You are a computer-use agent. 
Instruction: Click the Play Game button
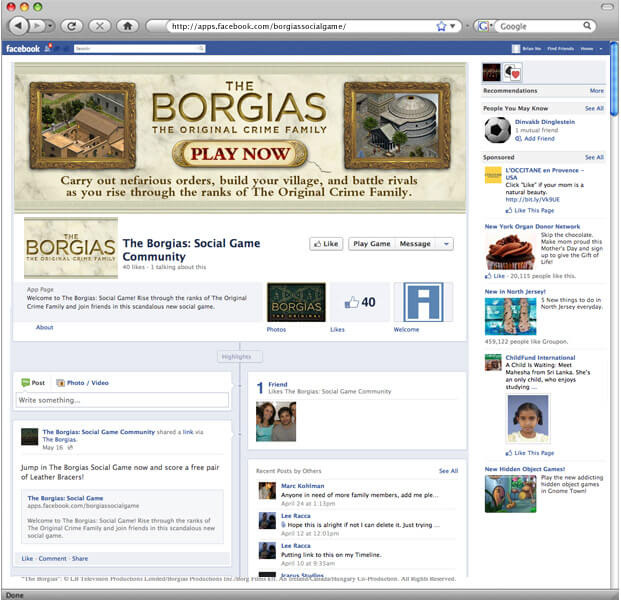(371, 244)
